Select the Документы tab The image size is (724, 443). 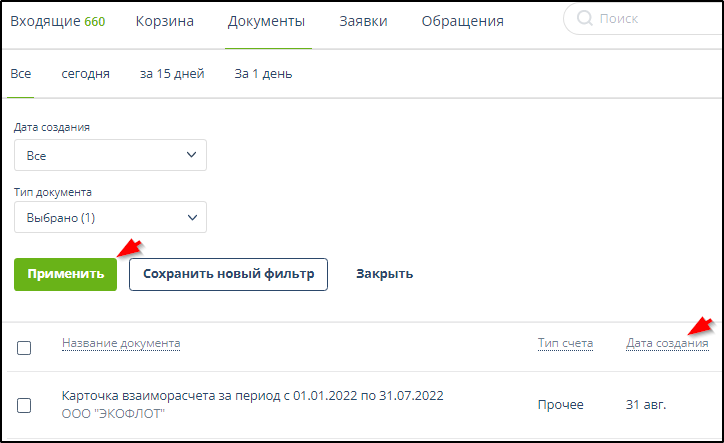pos(266,21)
